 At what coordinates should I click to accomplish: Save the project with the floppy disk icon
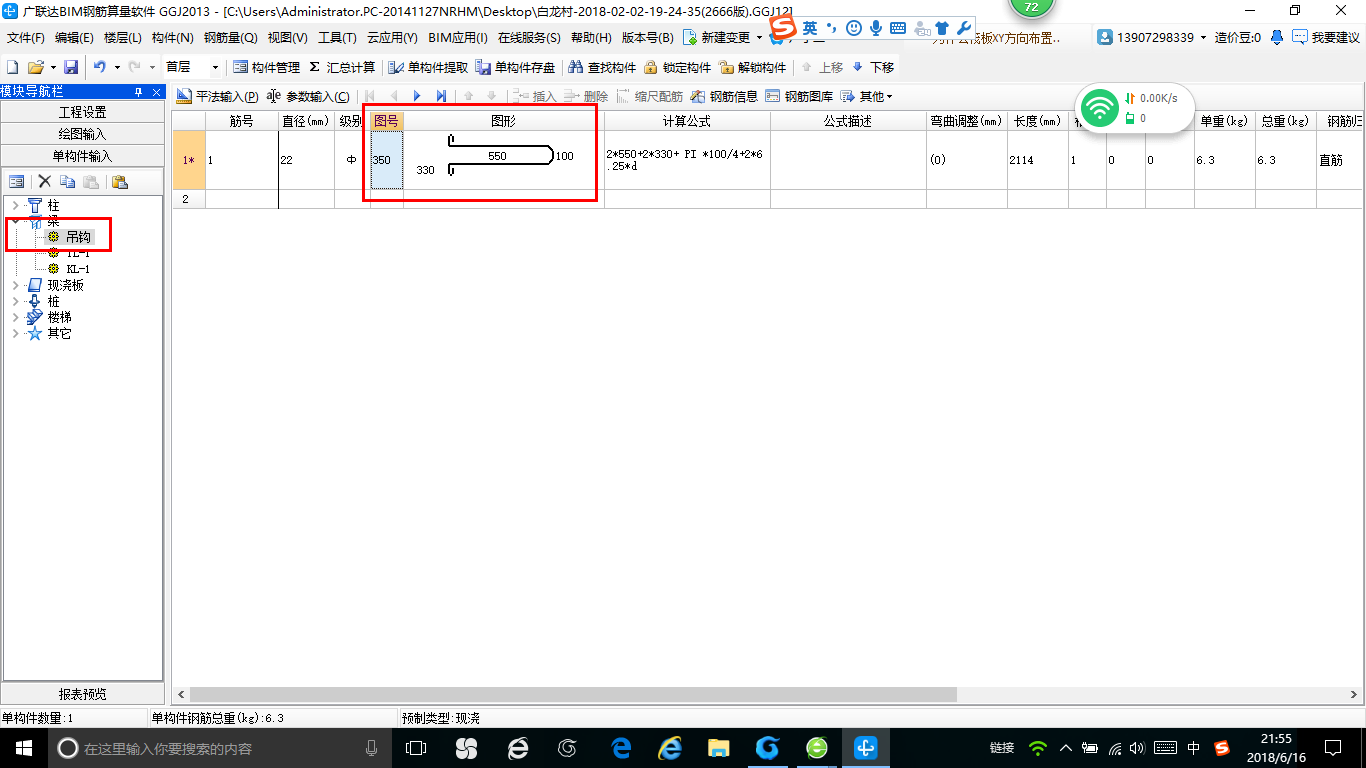[71, 67]
